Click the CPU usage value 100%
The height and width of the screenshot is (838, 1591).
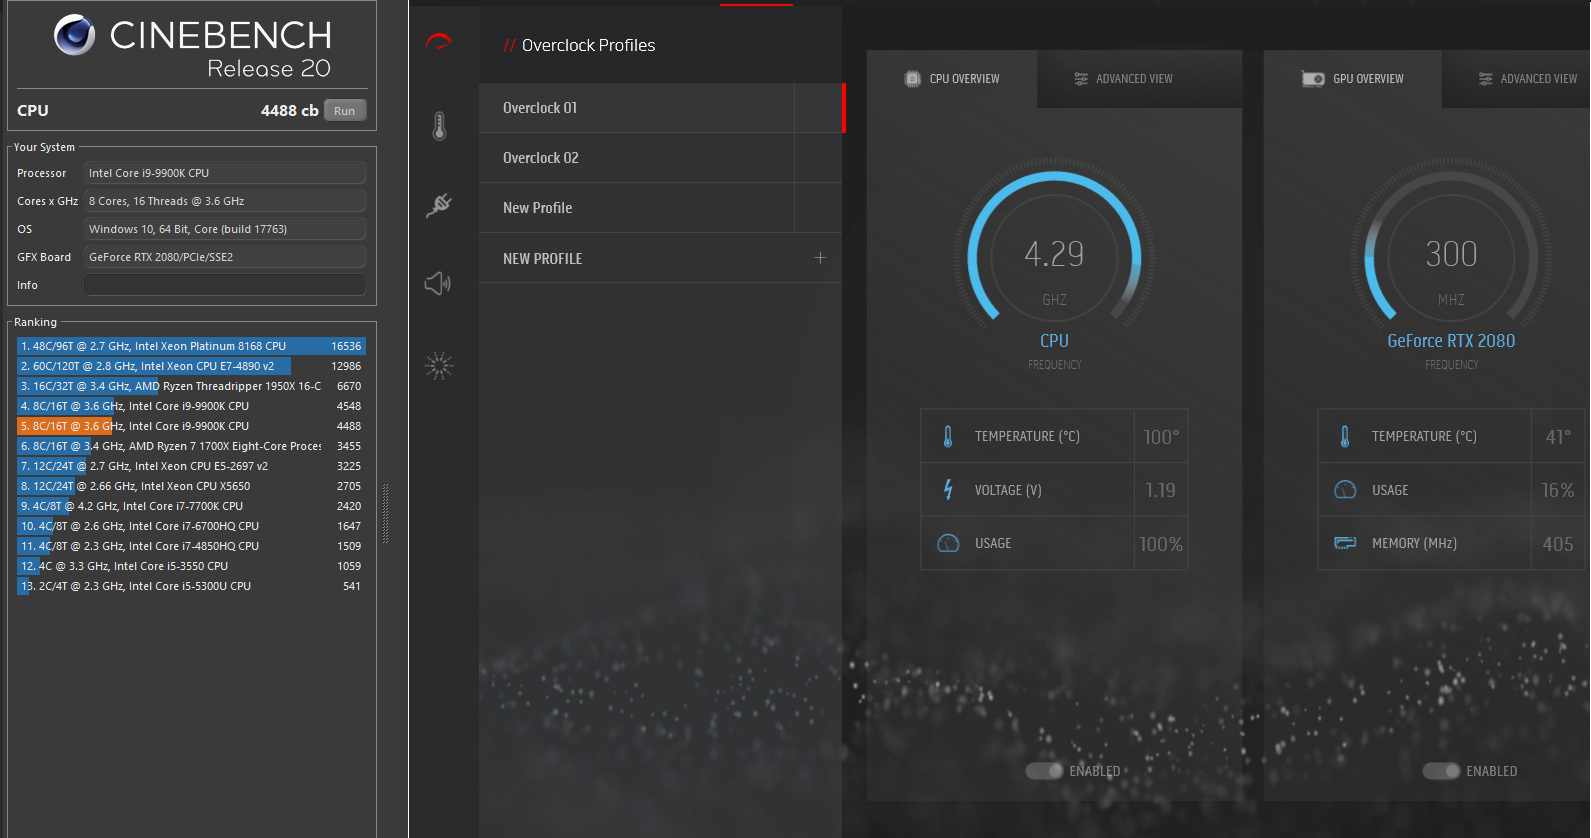pyautogui.click(x=1161, y=544)
